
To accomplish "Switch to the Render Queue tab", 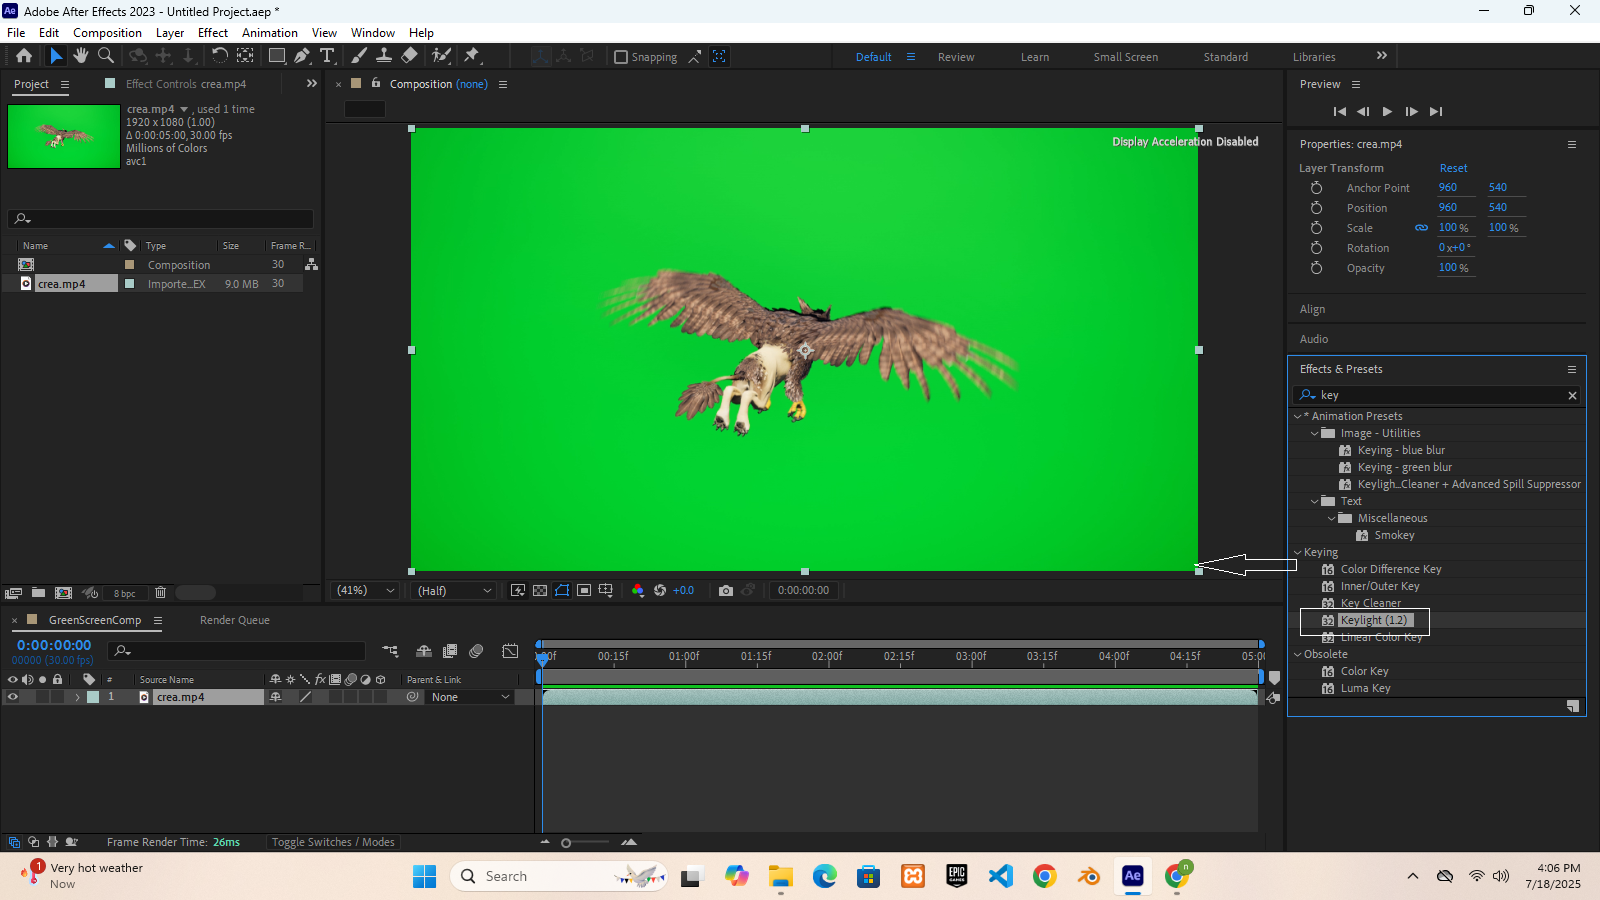I will 235,620.
